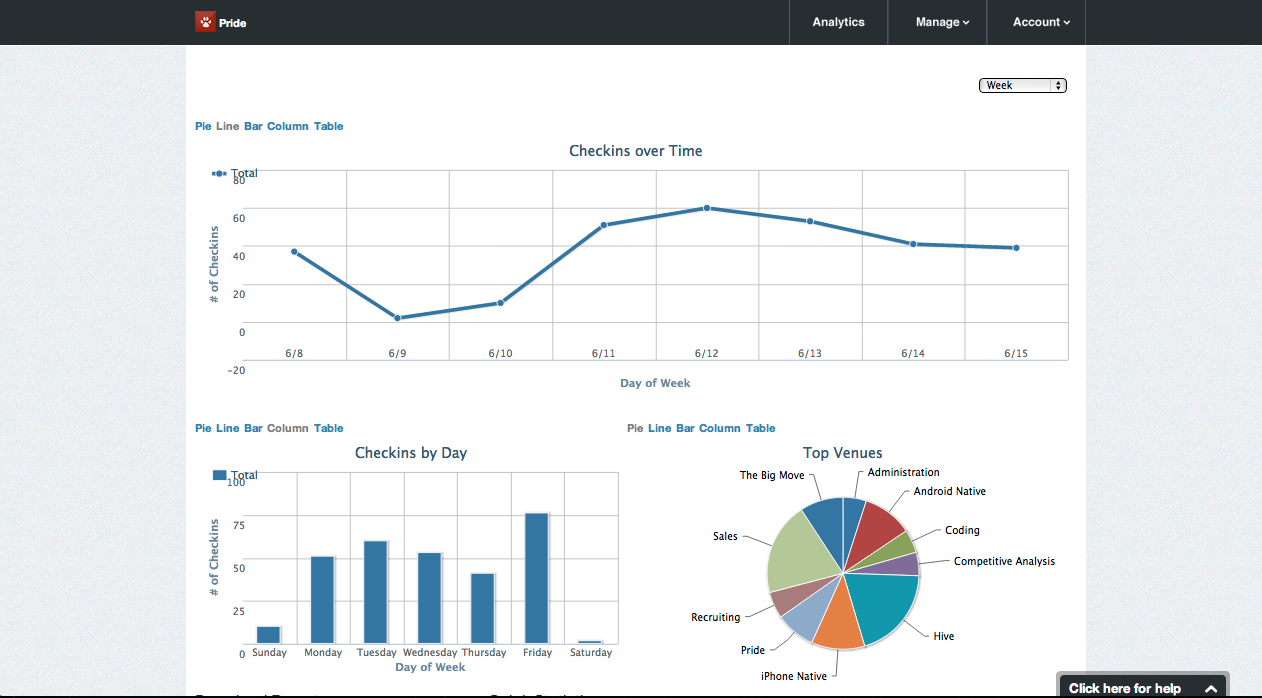Click the 6/12 peak data point
Screen dimensions: 1262x698
[x=707, y=208]
